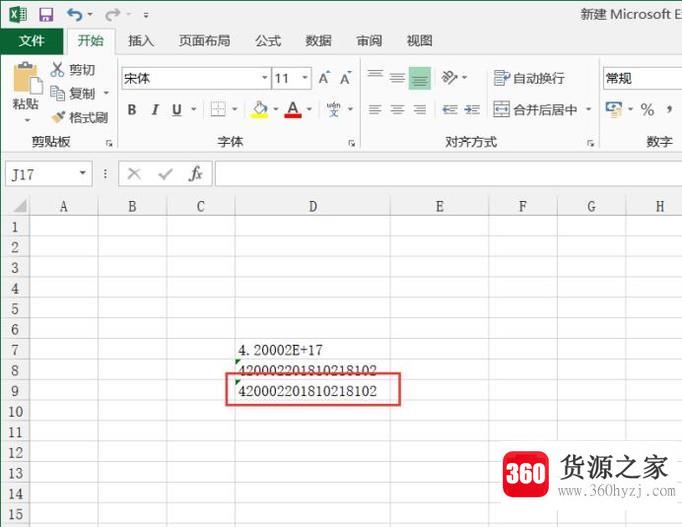Toggle 自动换行 wrap text

[529, 78]
